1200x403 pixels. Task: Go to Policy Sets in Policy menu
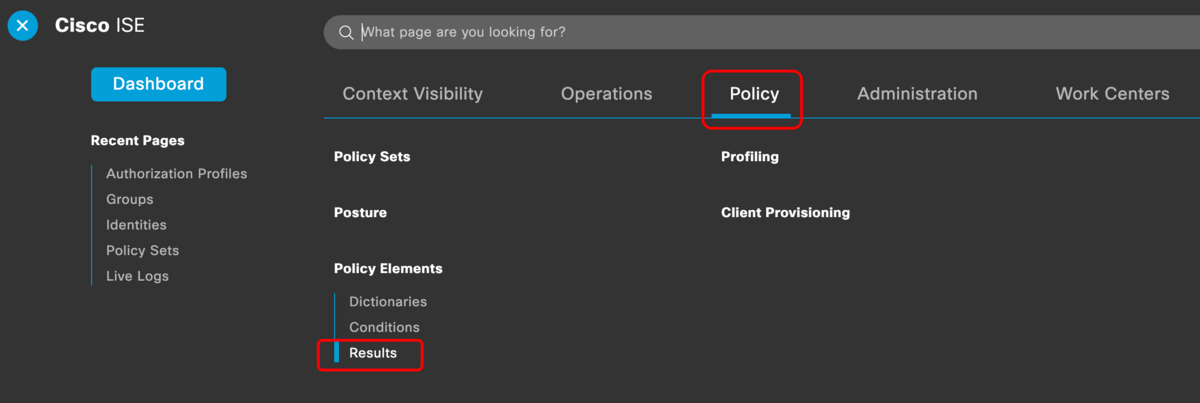pyautogui.click(x=372, y=157)
